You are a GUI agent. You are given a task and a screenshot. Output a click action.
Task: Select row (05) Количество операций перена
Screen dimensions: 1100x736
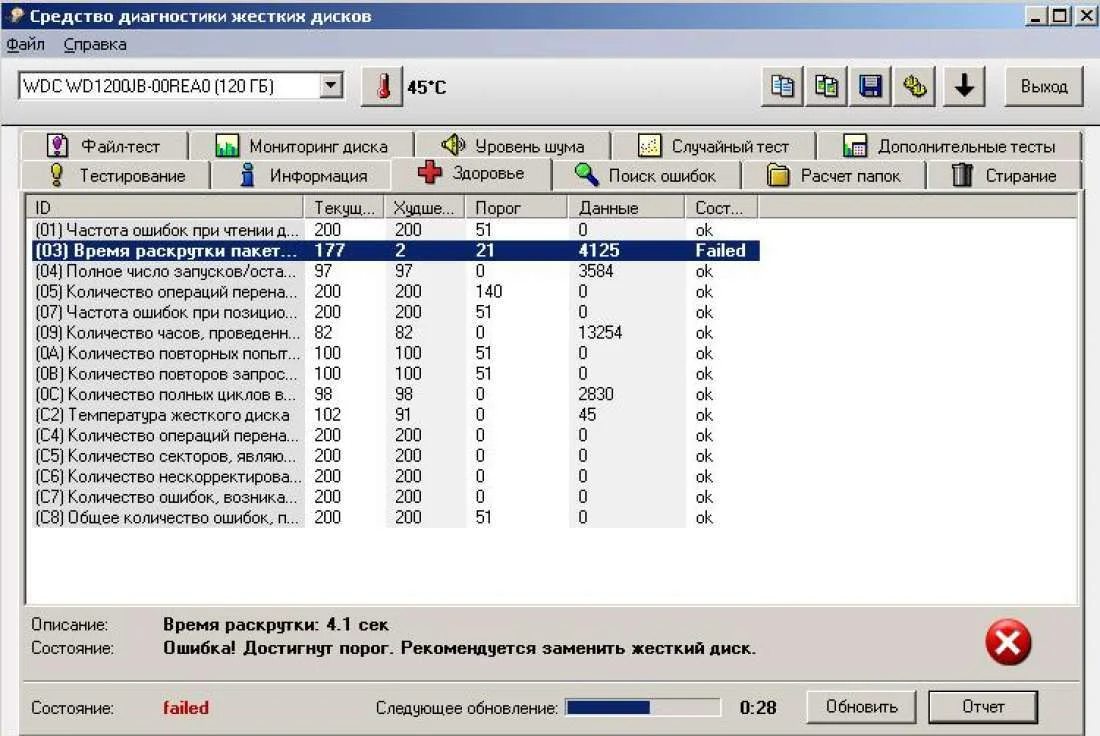[x=396, y=291]
